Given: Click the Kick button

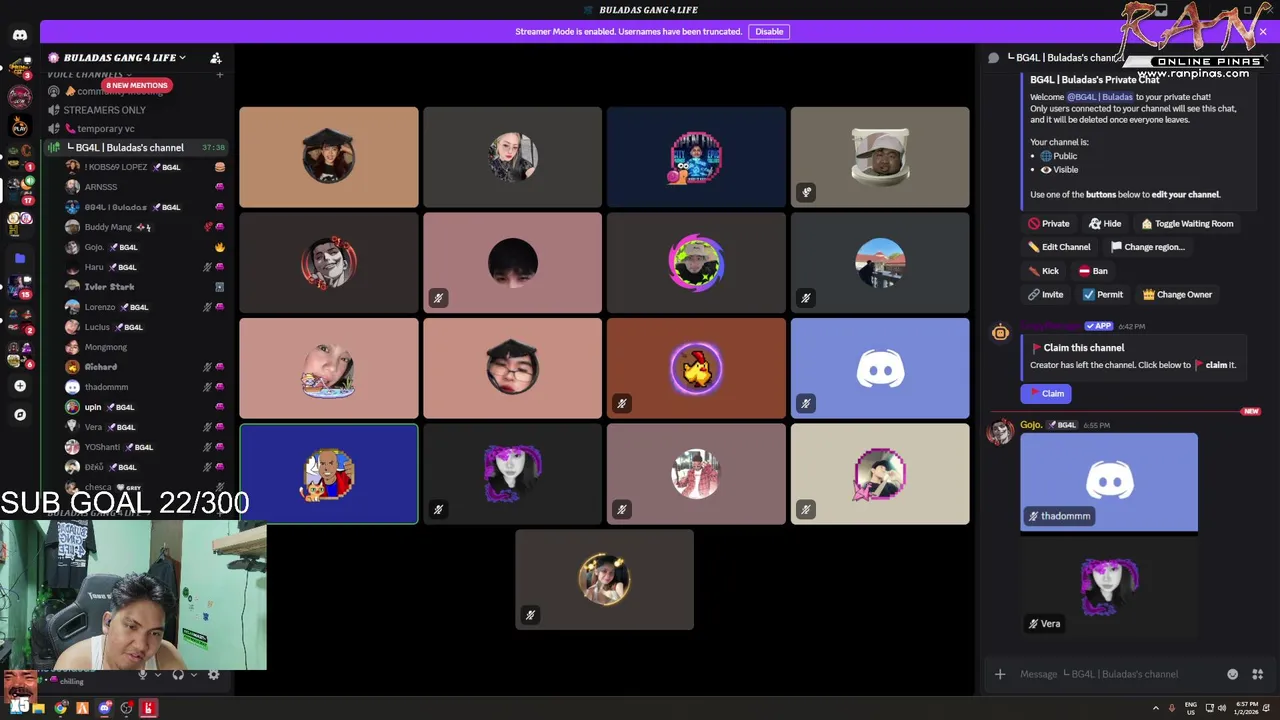Looking at the screenshot, I should pos(1043,271).
